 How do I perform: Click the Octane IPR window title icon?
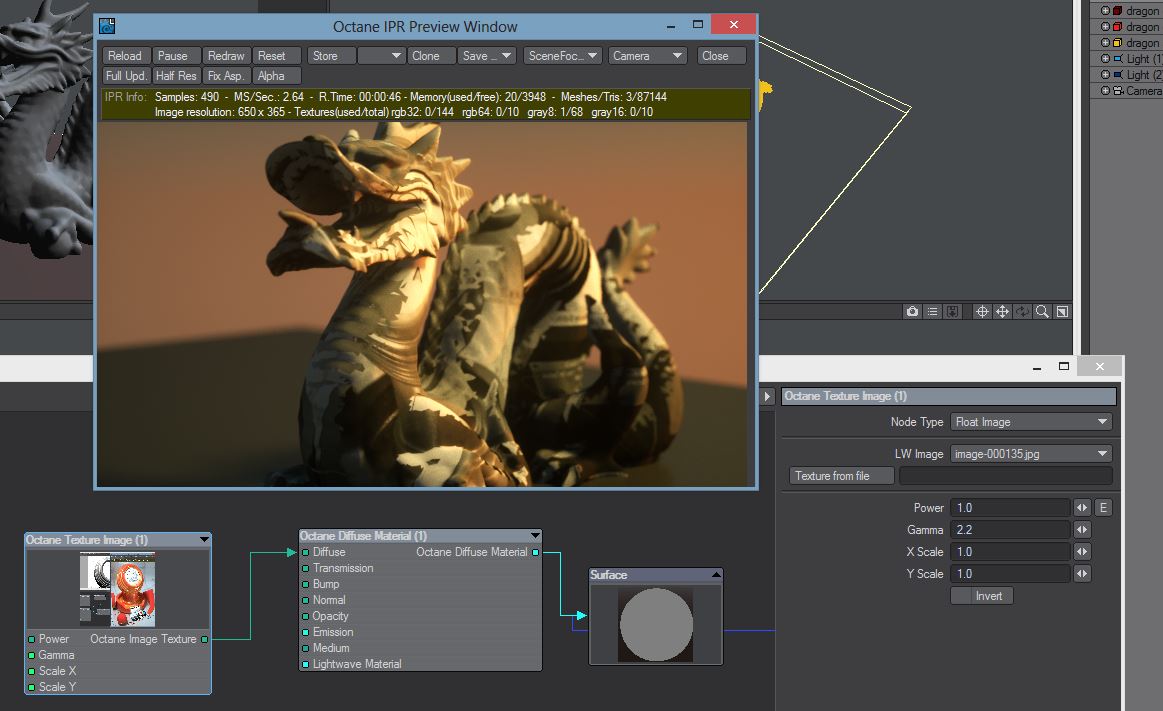pos(107,26)
